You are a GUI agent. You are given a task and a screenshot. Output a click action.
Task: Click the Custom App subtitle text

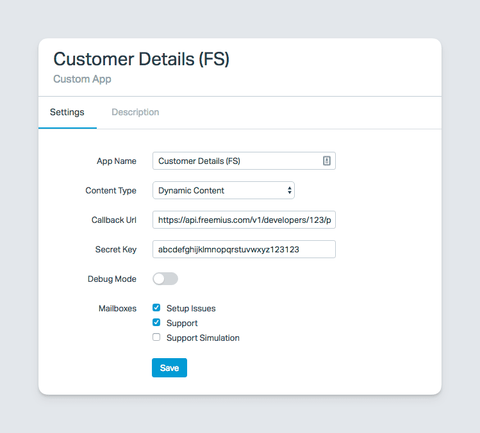(x=82, y=79)
